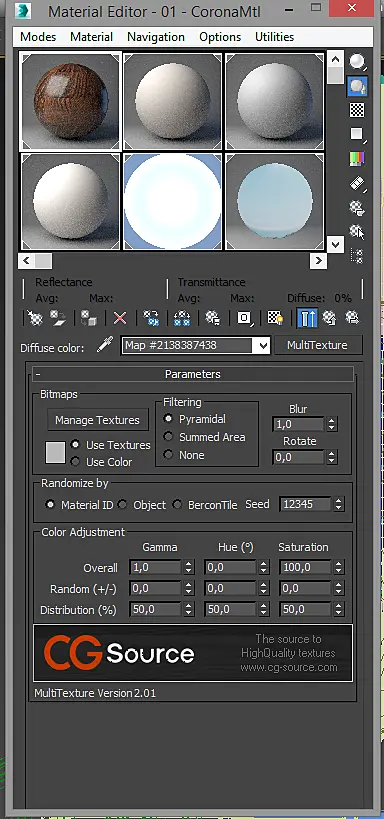This screenshot has width=384, height=819.
Task: Open the Navigation menu
Action: (156, 37)
